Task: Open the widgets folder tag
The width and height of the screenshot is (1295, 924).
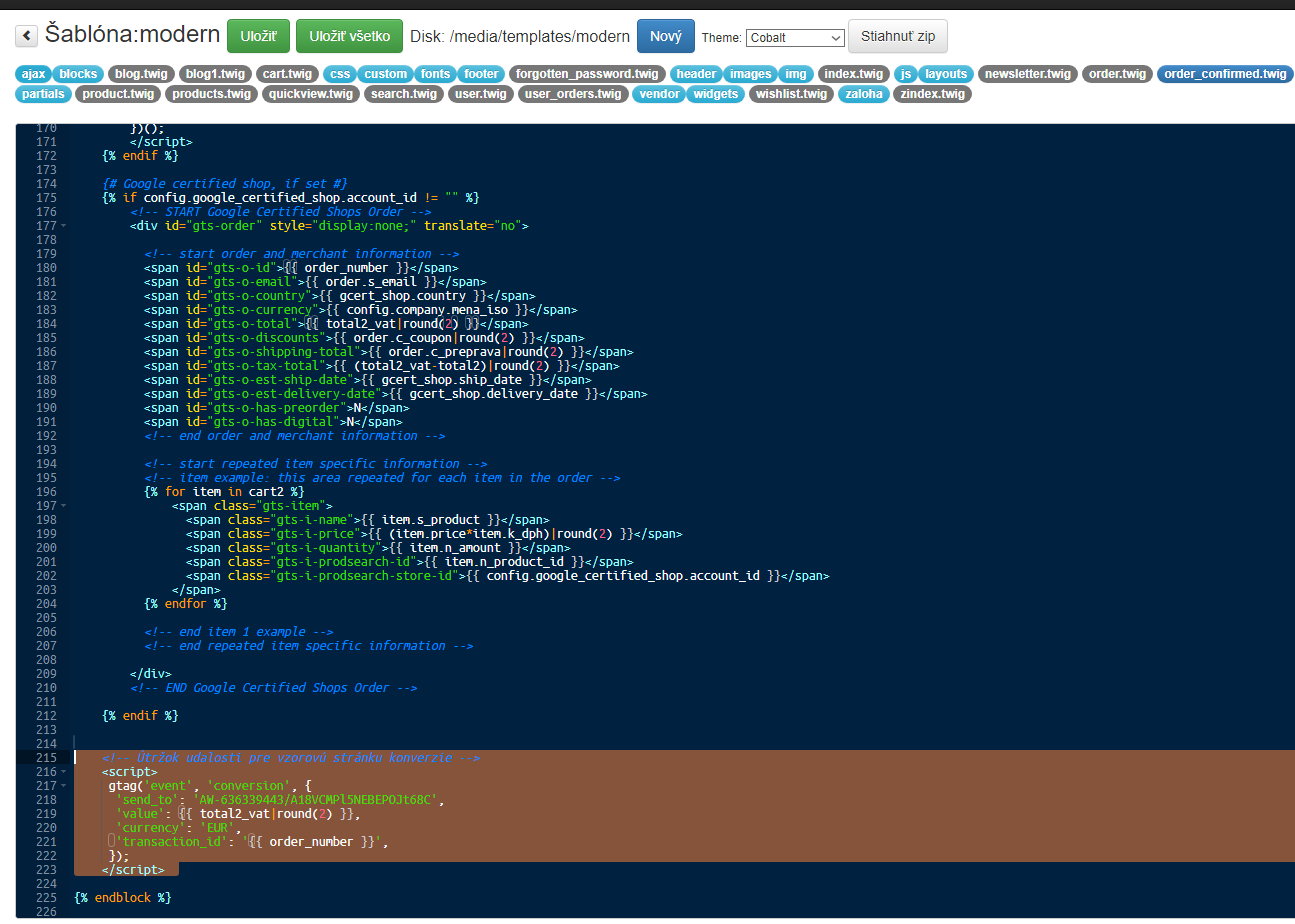Action: pyautogui.click(x=715, y=94)
